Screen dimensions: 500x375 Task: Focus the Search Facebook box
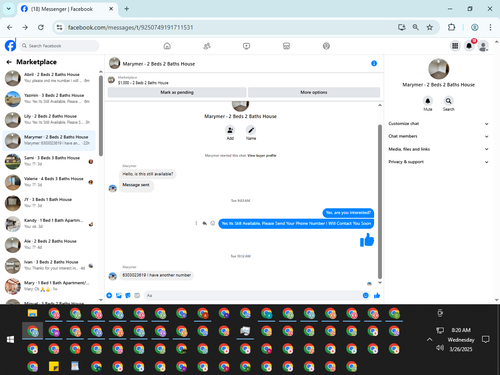59,46
